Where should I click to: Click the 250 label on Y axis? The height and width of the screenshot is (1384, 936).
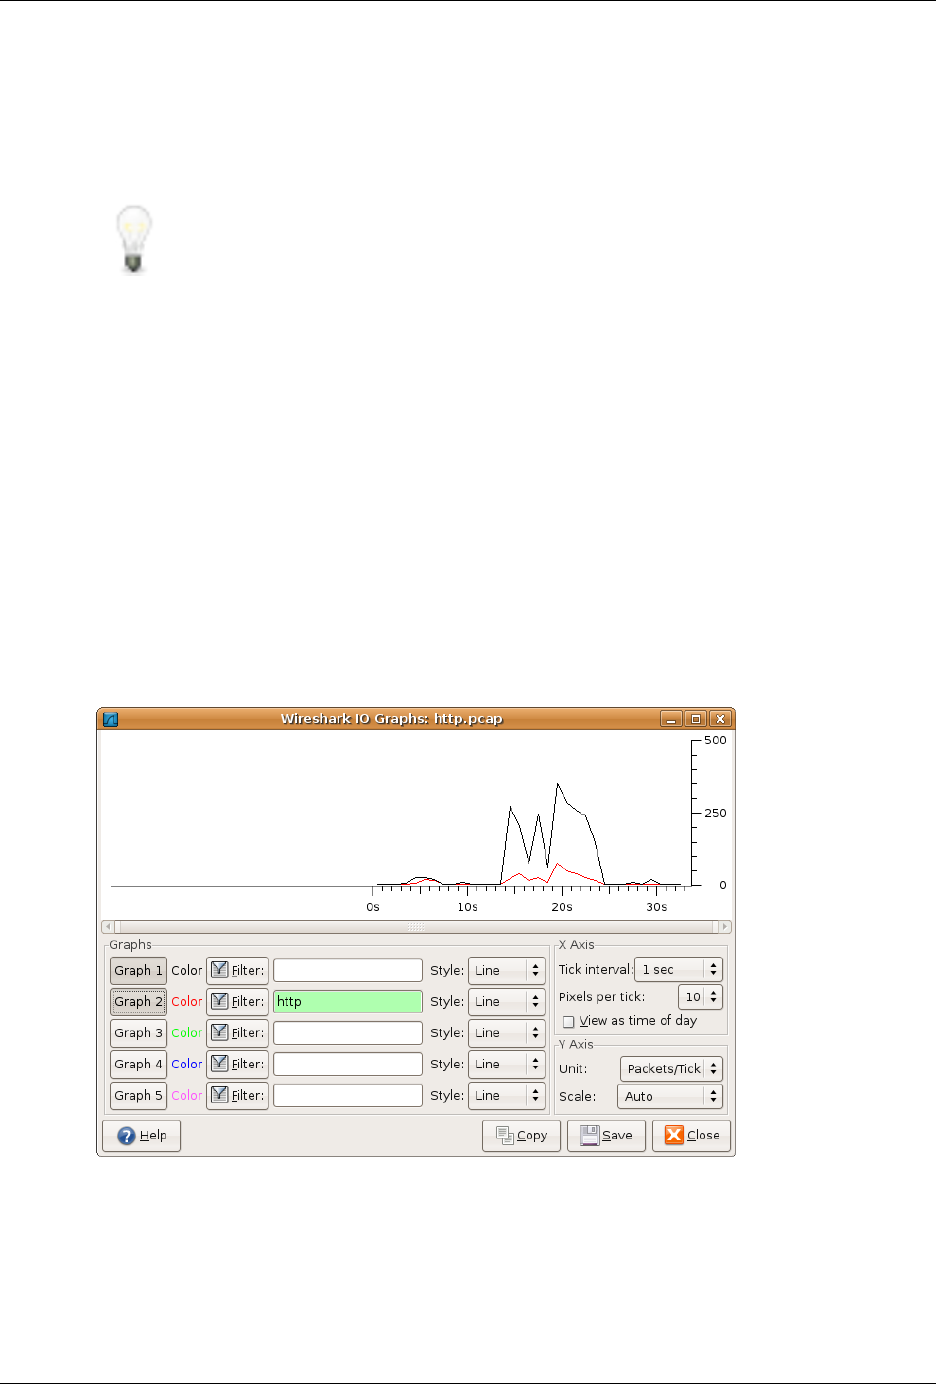715,813
